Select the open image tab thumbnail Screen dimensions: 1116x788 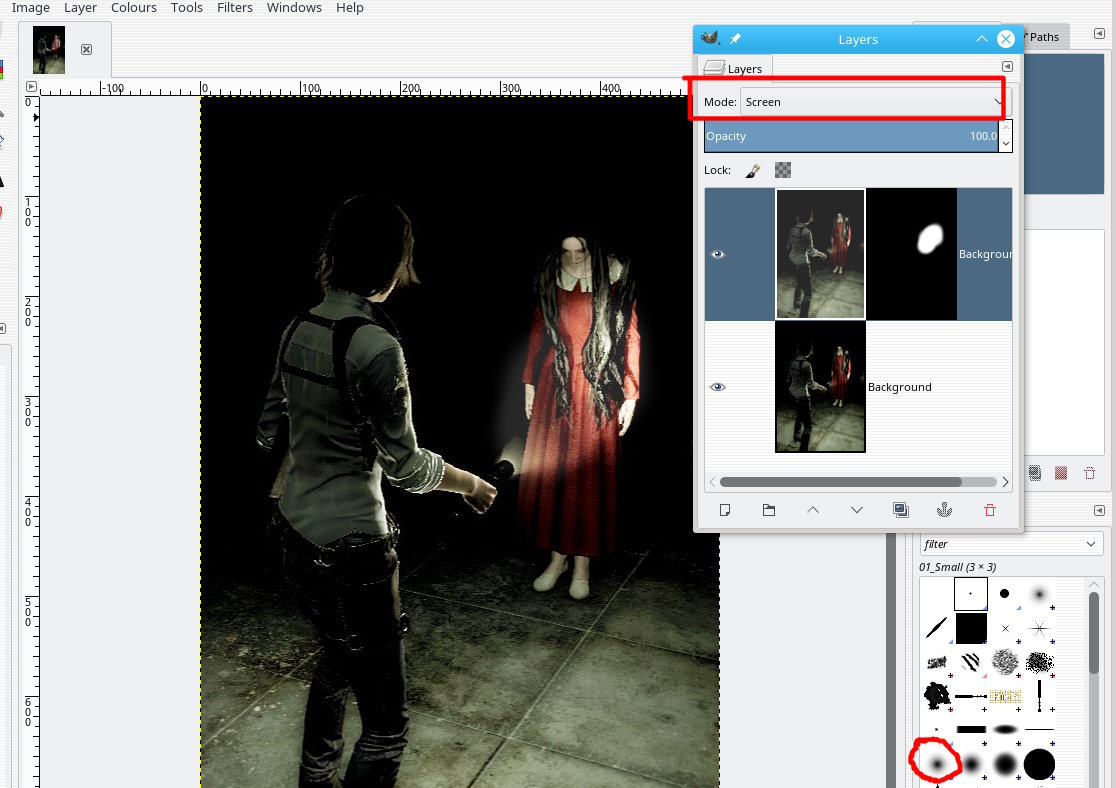tap(49, 50)
